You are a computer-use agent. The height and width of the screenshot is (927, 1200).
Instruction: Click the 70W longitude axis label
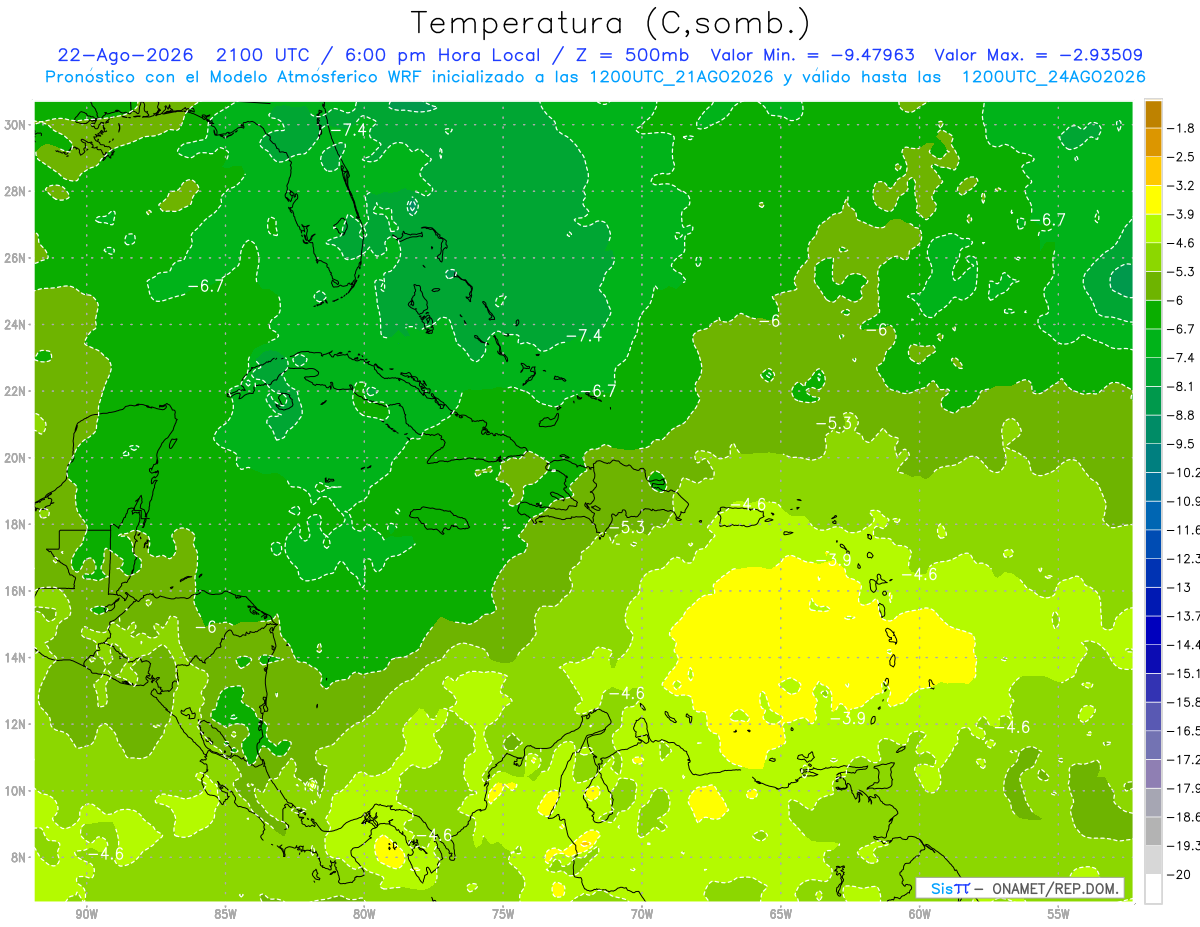click(642, 914)
